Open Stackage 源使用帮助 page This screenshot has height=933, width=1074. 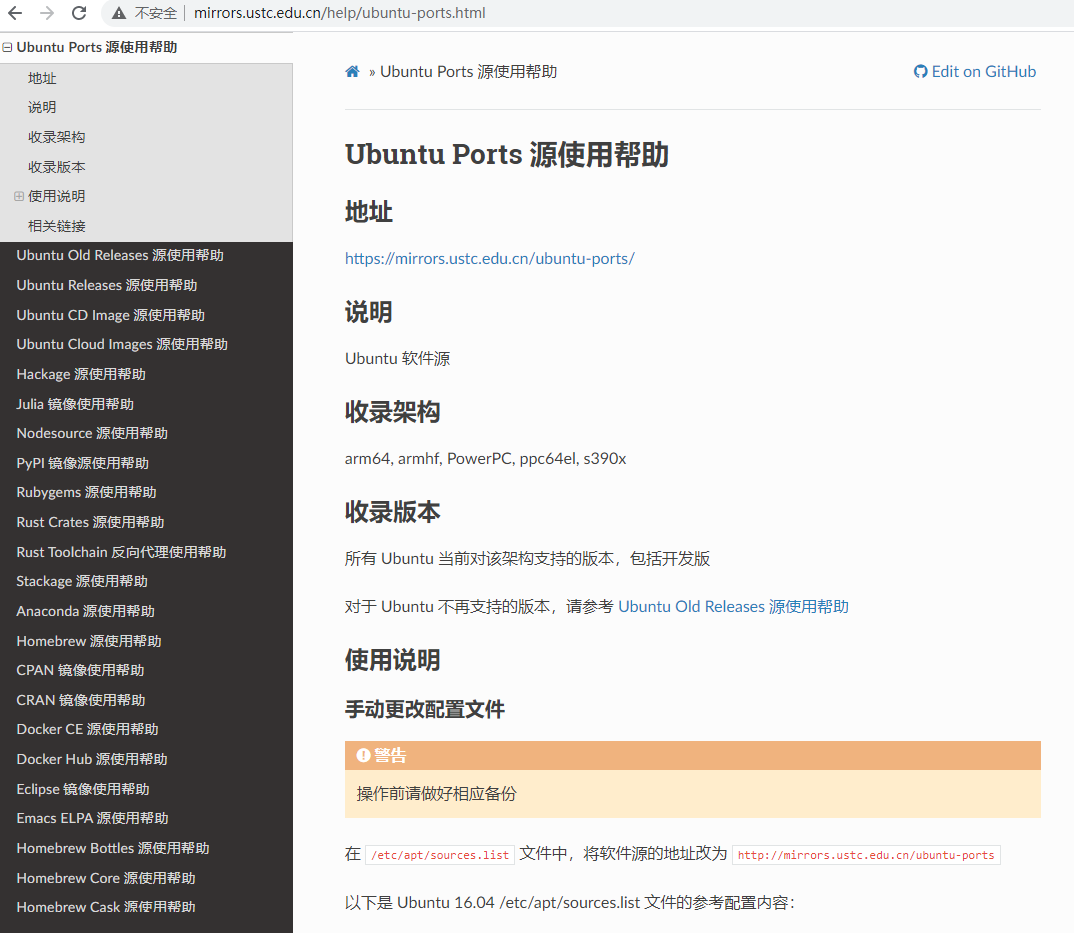[82, 581]
